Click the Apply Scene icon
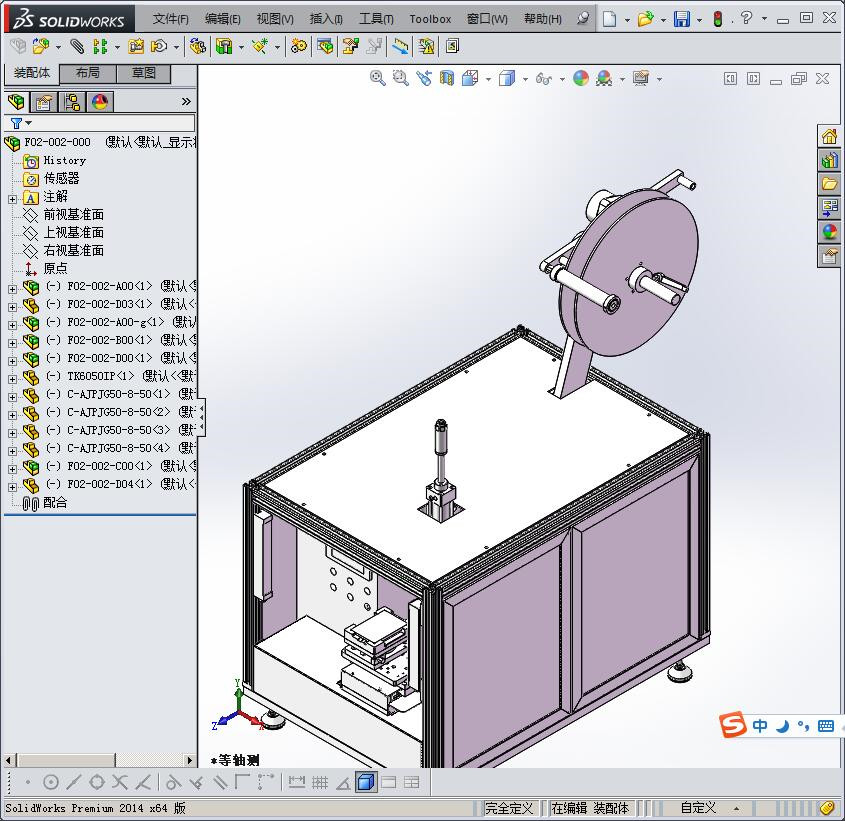The width and height of the screenshot is (845, 821). (604, 79)
